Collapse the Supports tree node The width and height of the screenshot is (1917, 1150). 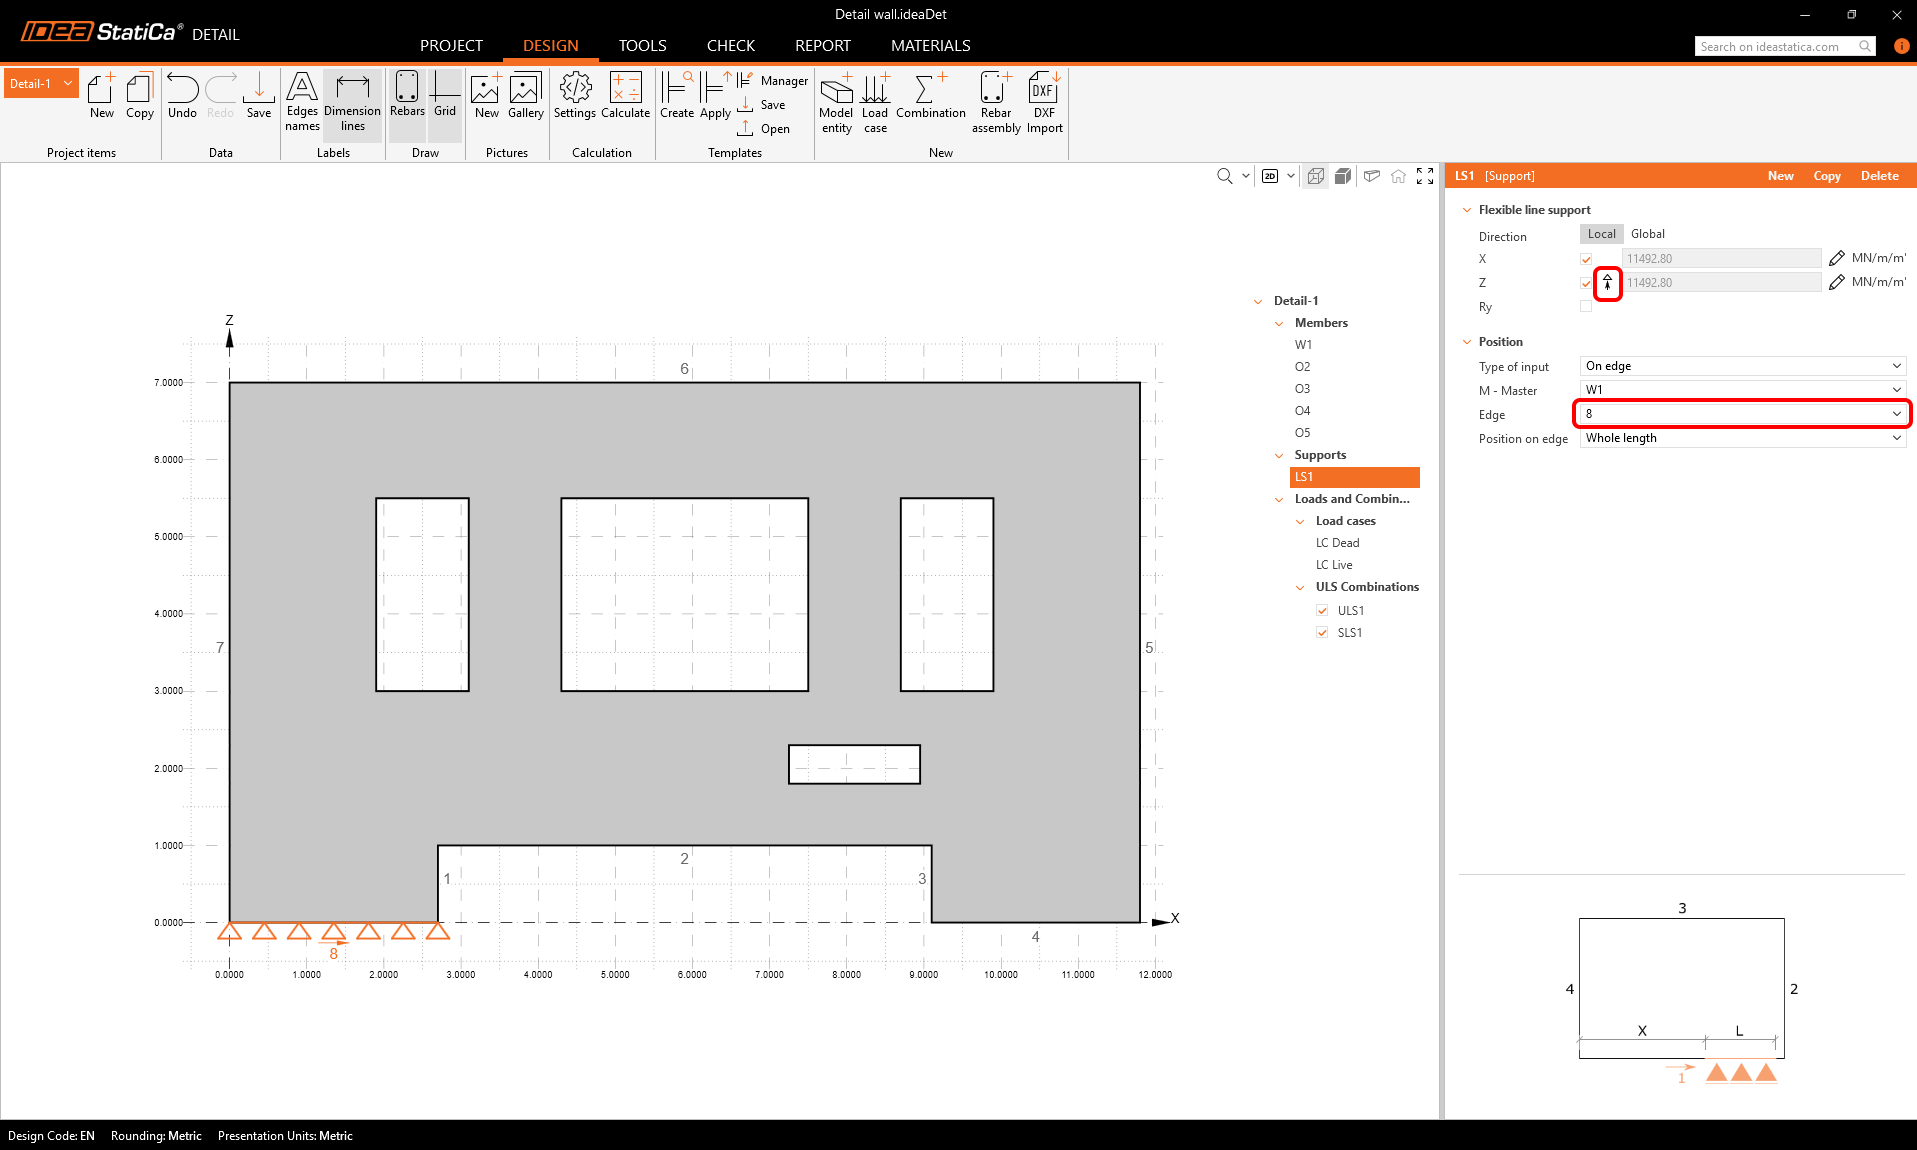1279,456
